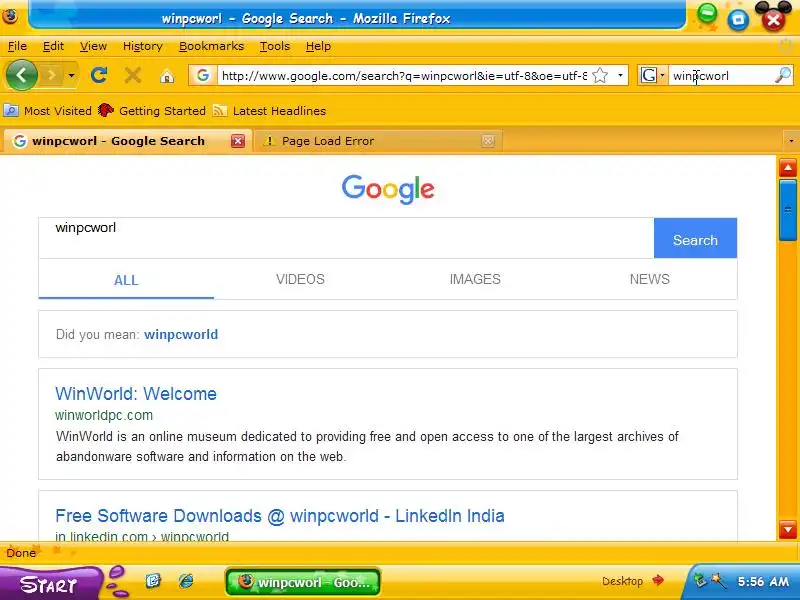This screenshot has width=800, height=600.
Task: Select the VIDEOS results tab
Action: pyautogui.click(x=300, y=279)
